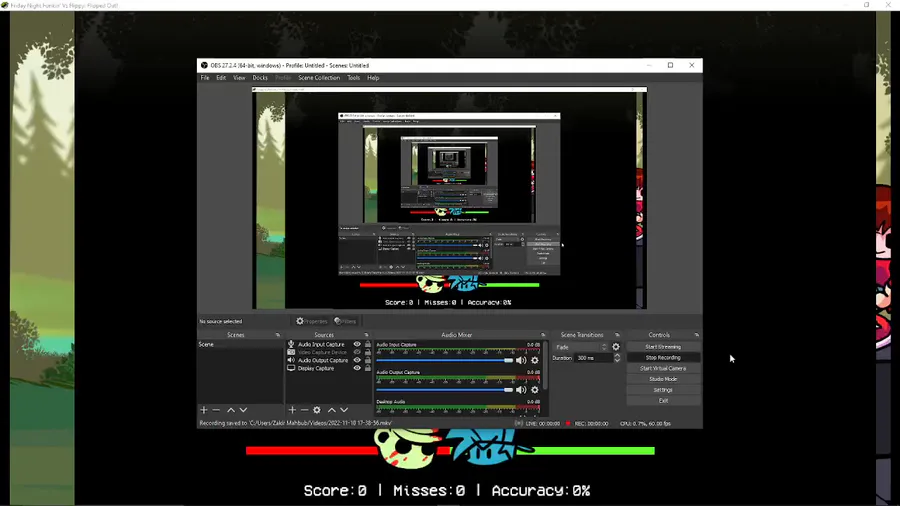The height and width of the screenshot is (506, 900).
Task: Remove selected source with minus icon
Action: tap(305, 410)
